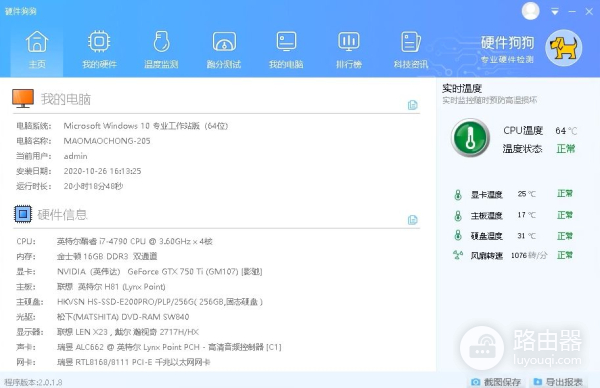
Task: Click the 显卡温度 thermometer icon
Action: (x=458, y=195)
